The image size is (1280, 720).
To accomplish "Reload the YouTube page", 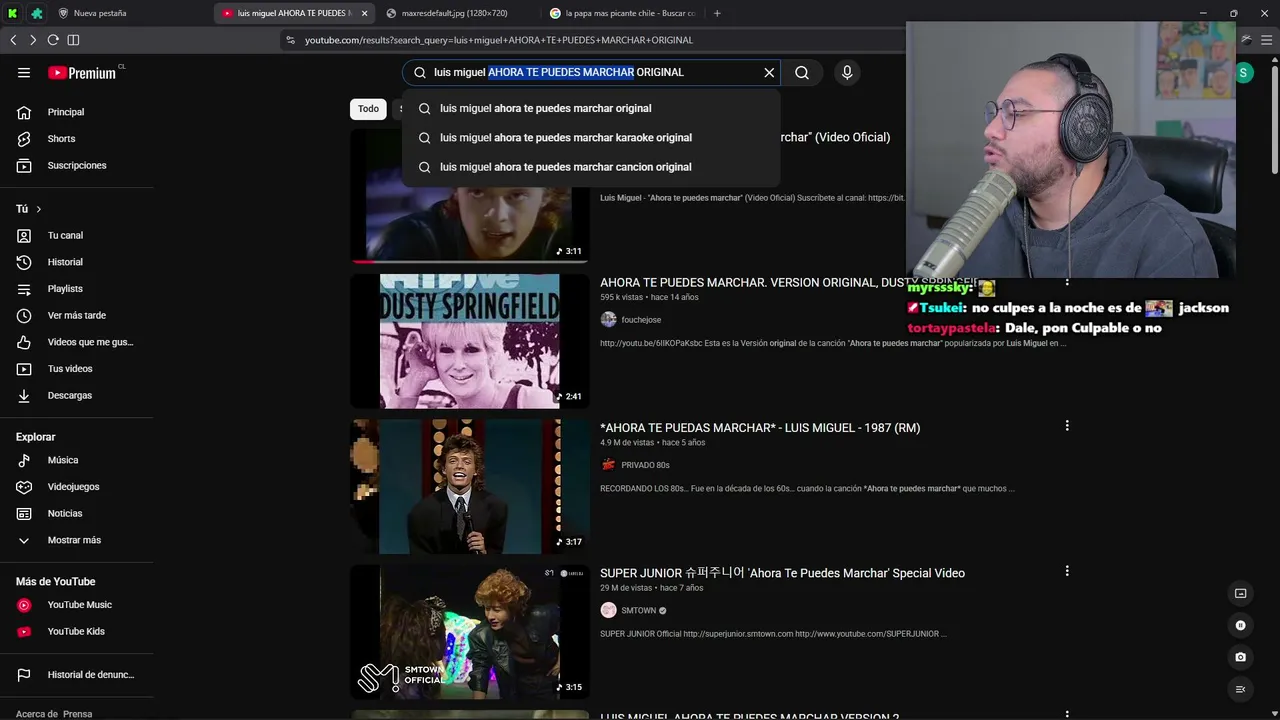I will [x=53, y=40].
